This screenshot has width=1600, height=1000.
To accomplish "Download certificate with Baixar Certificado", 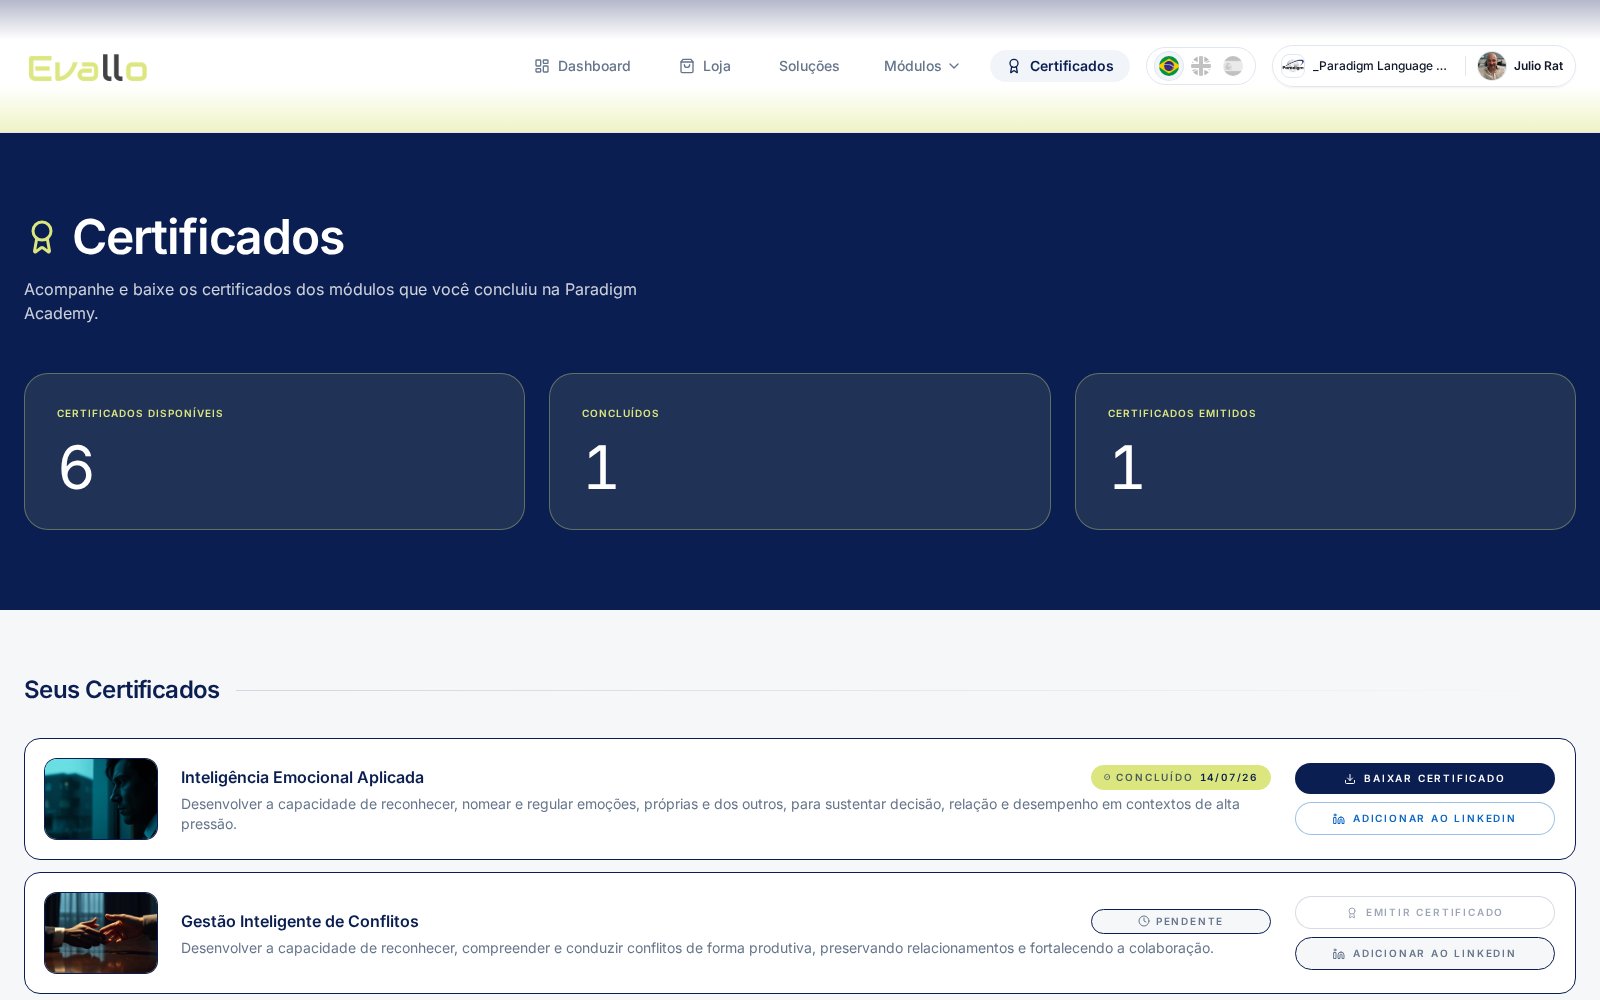I will (1424, 778).
